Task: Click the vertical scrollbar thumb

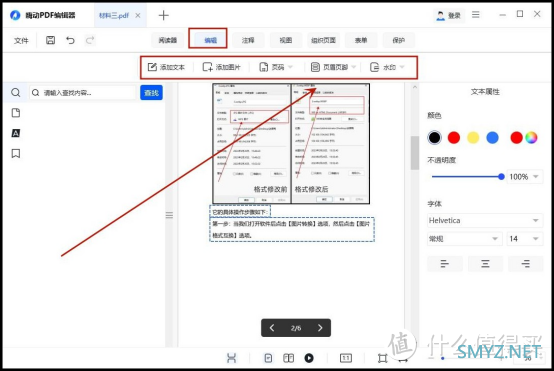Action: [414, 153]
